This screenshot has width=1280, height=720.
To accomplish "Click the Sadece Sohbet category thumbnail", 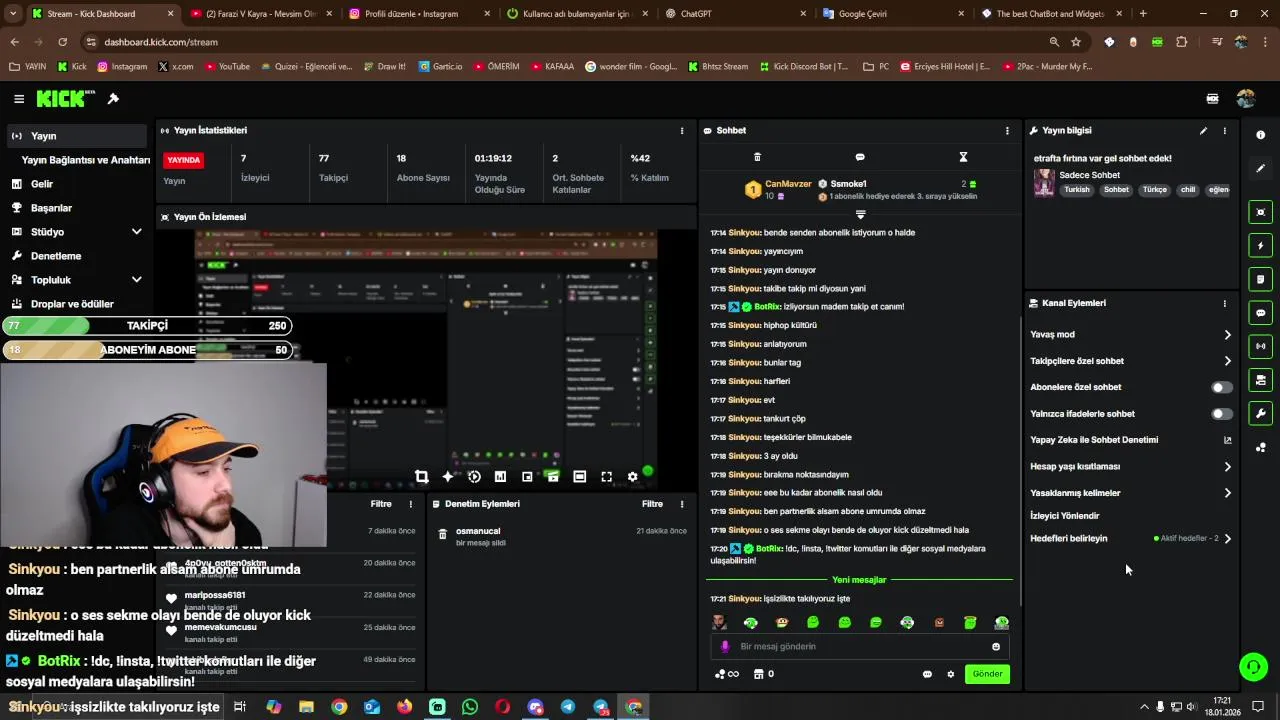I will tap(1044, 183).
